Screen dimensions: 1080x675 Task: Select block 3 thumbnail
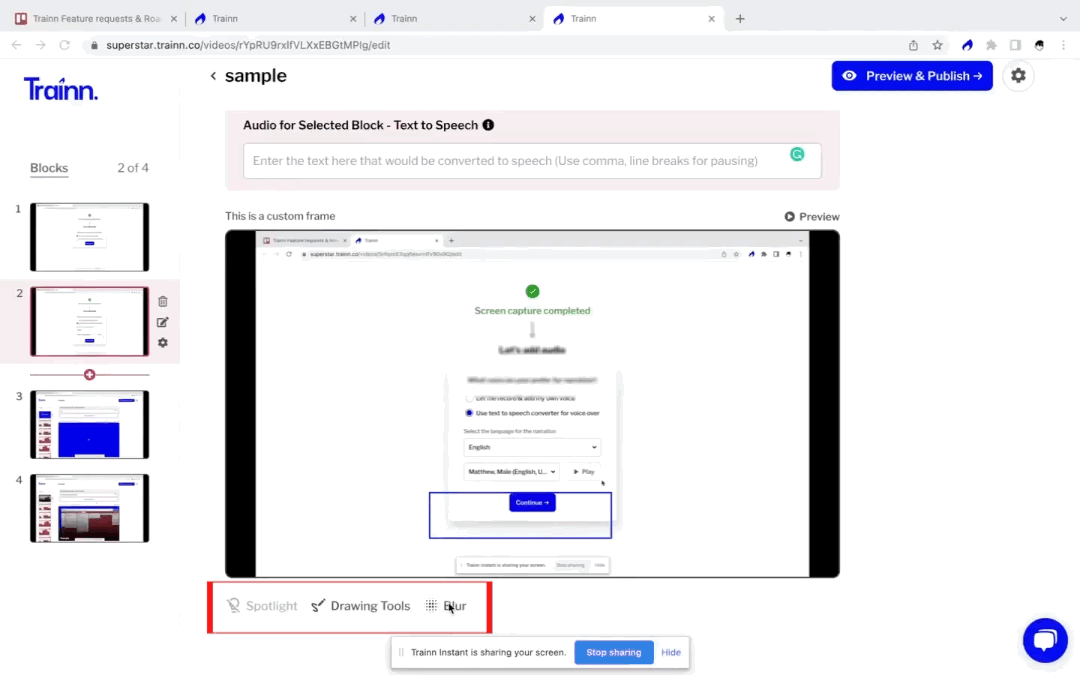(x=90, y=424)
